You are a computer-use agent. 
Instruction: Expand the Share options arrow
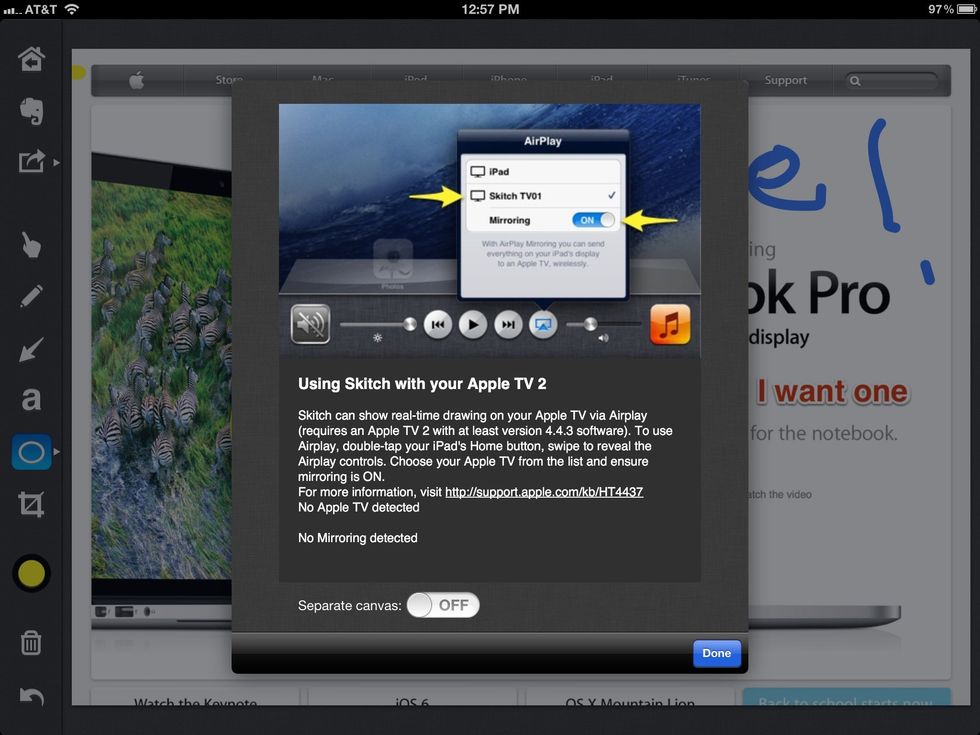[x=57, y=162]
